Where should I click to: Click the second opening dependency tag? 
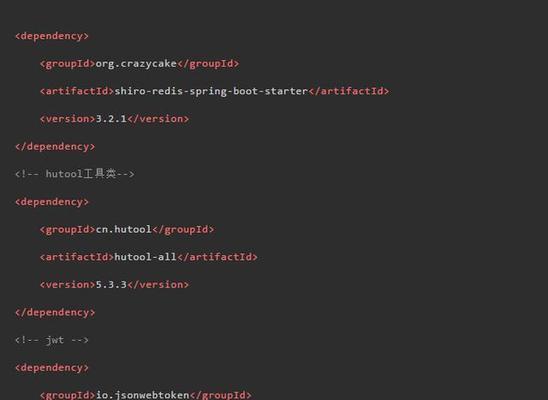(52, 202)
